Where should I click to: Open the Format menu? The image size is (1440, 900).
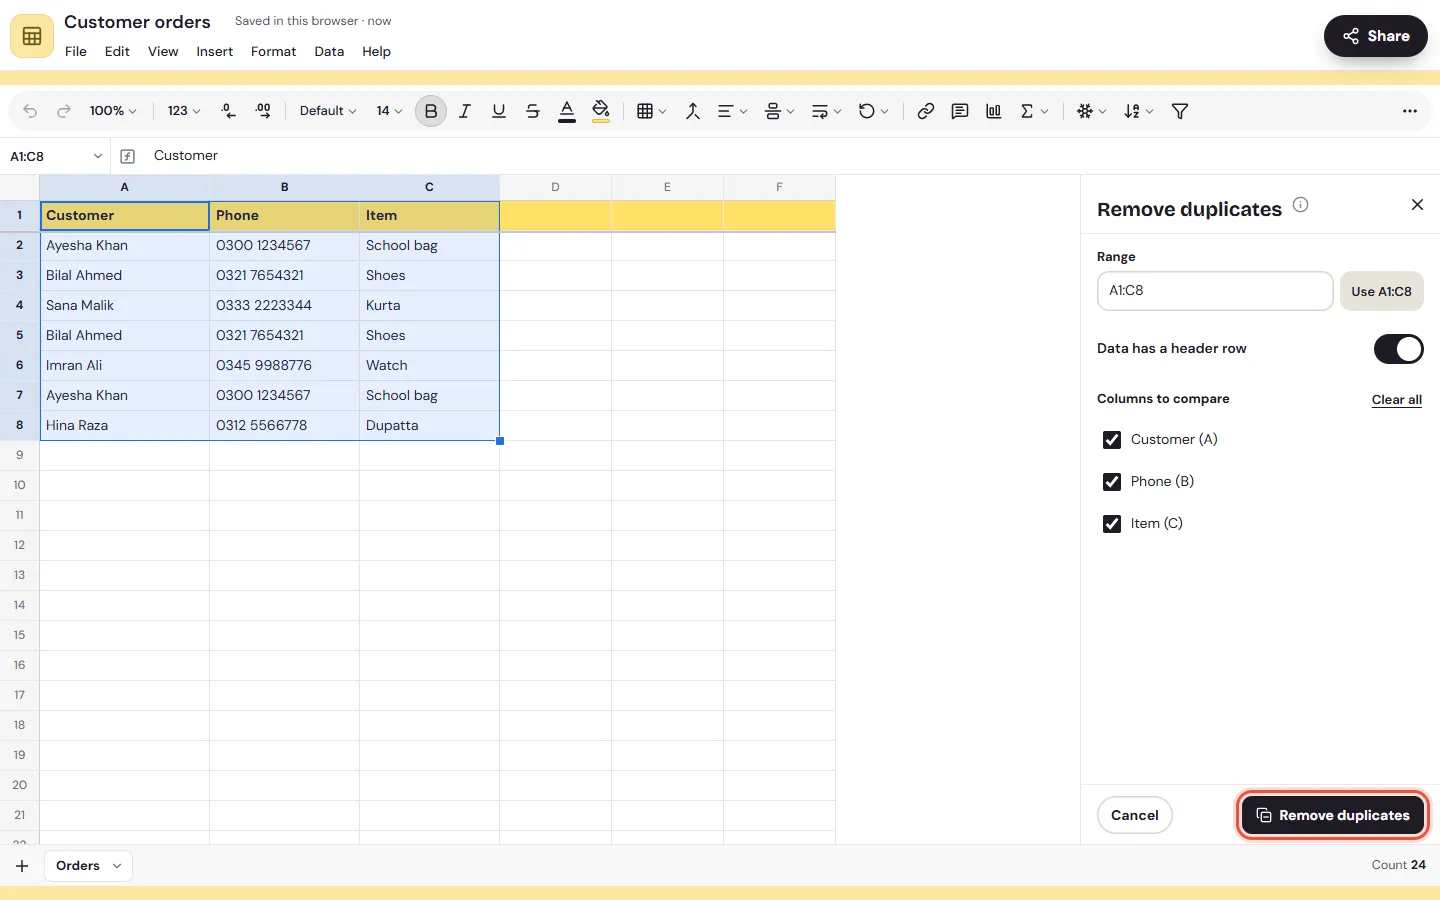[273, 52]
